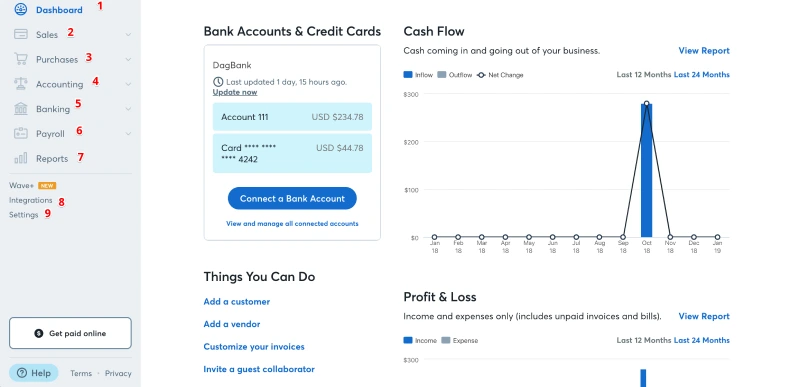Image resolution: width=800 pixels, height=387 pixels.
Task: Click the Oct 18 net change peak point
Action: 646,104
